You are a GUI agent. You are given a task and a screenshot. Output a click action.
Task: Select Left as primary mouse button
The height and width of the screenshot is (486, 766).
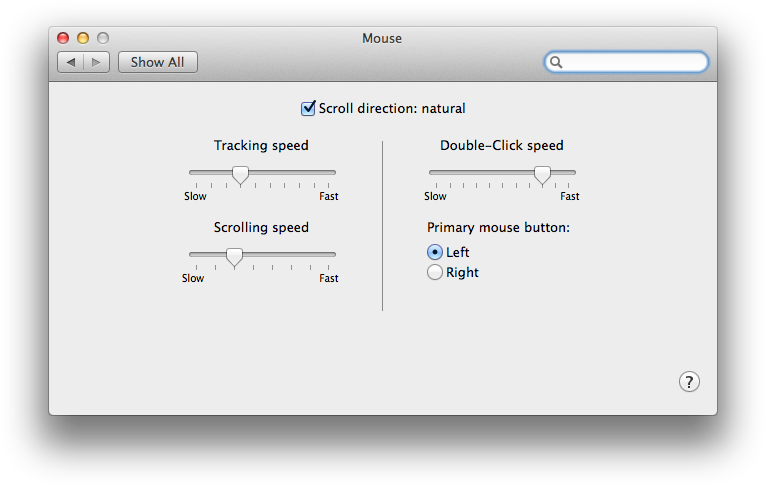tap(435, 252)
